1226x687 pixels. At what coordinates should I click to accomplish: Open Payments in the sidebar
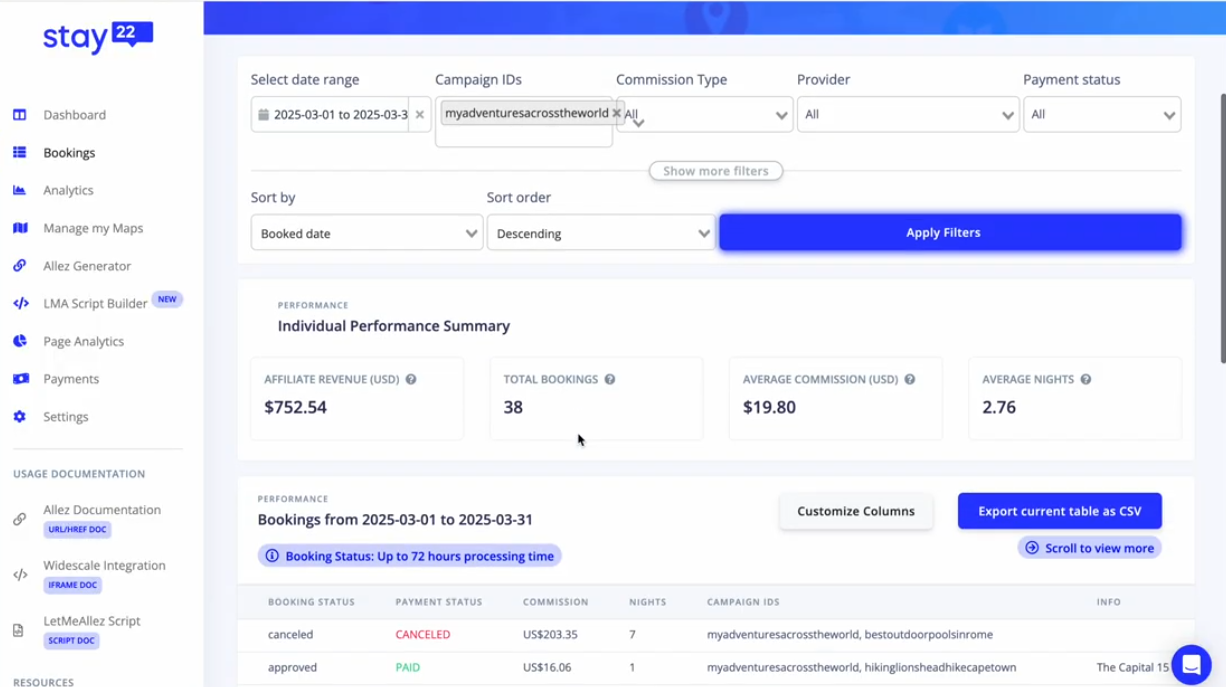[71, 379]
